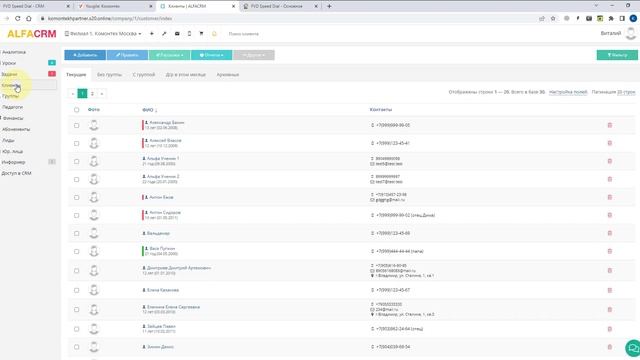Check the Альфа Ученик 1 row checkbox
Screen dimensions: 640x360
pyautogui.click(x=76, y=161)
